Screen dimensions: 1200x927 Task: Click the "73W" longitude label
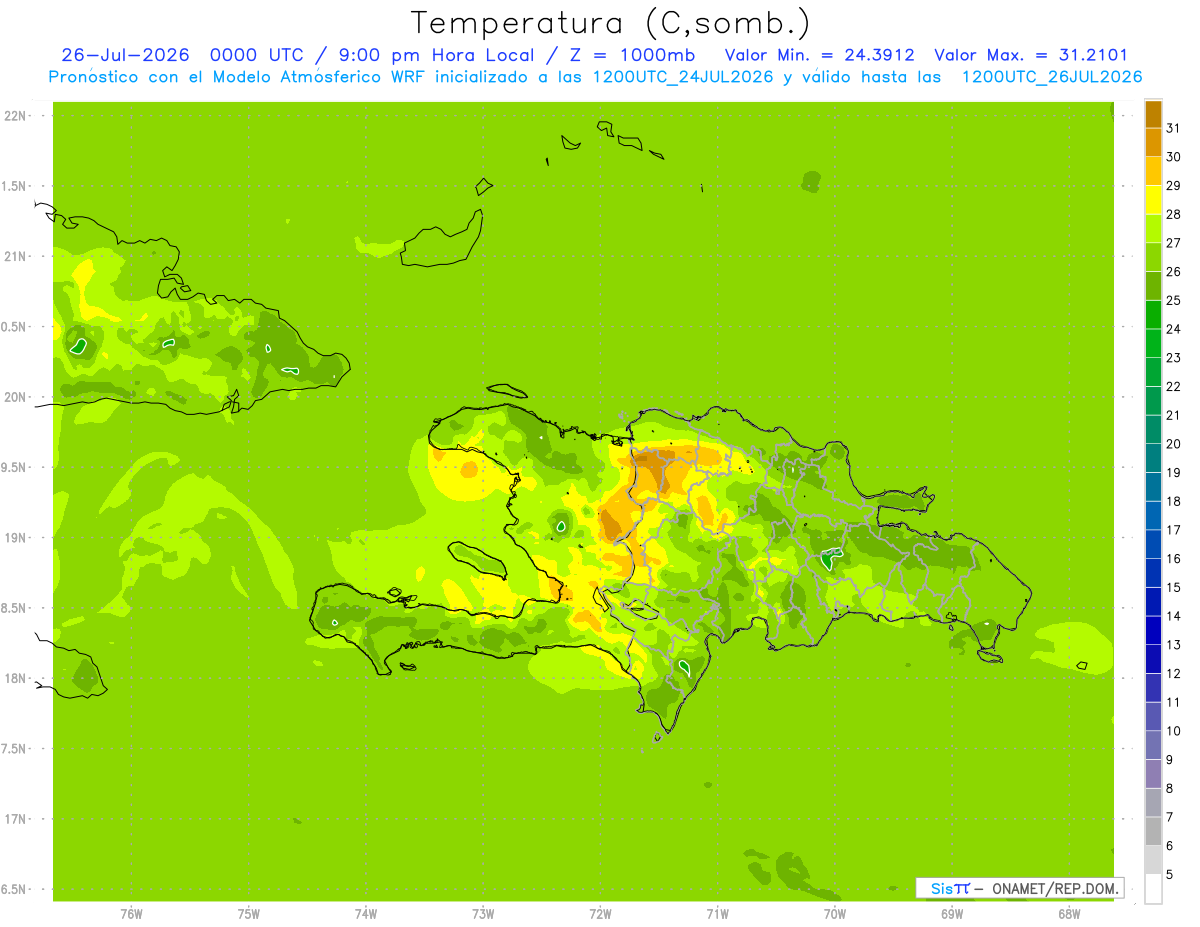(x=483, y=915)
